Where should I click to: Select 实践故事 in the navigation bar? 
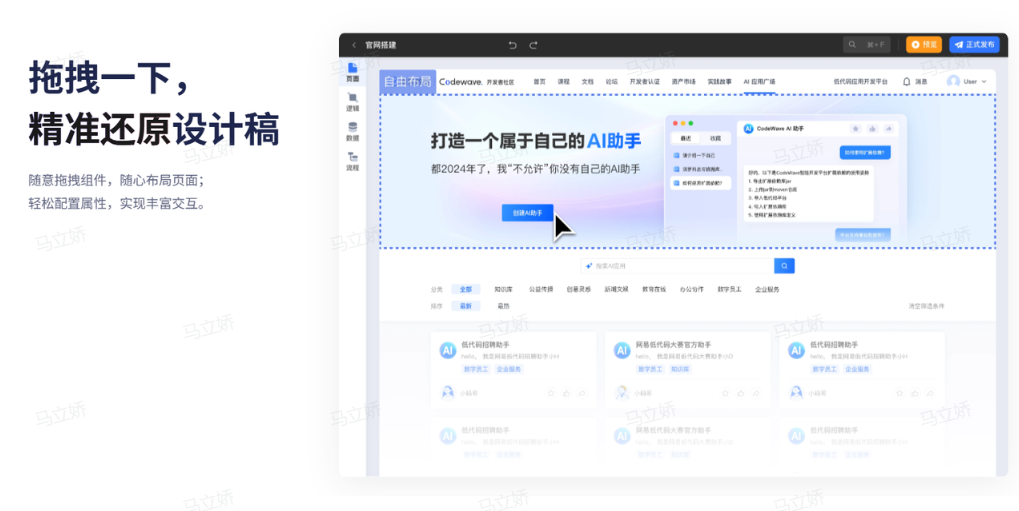719,82
